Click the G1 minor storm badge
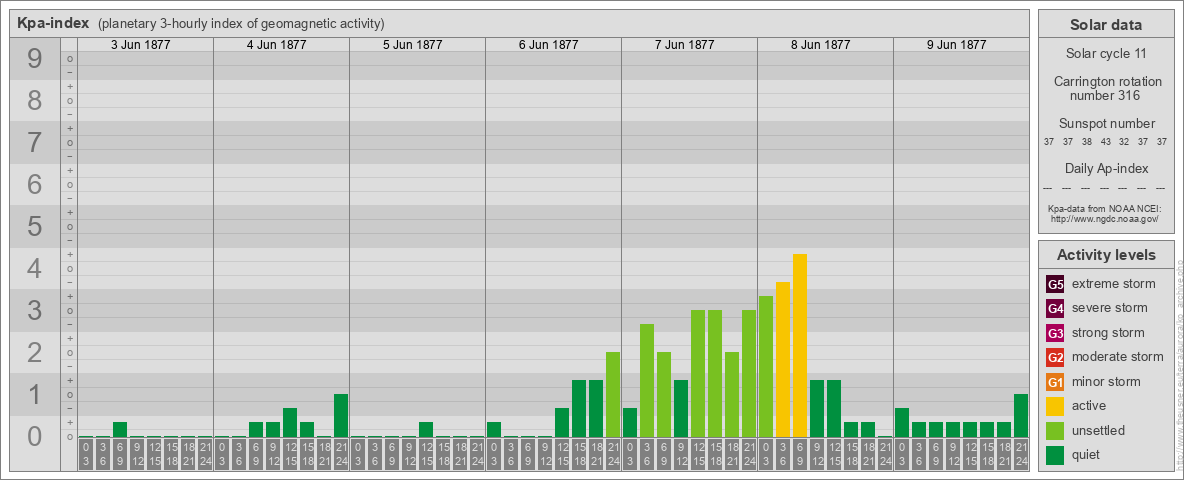 pos(1055,382)
